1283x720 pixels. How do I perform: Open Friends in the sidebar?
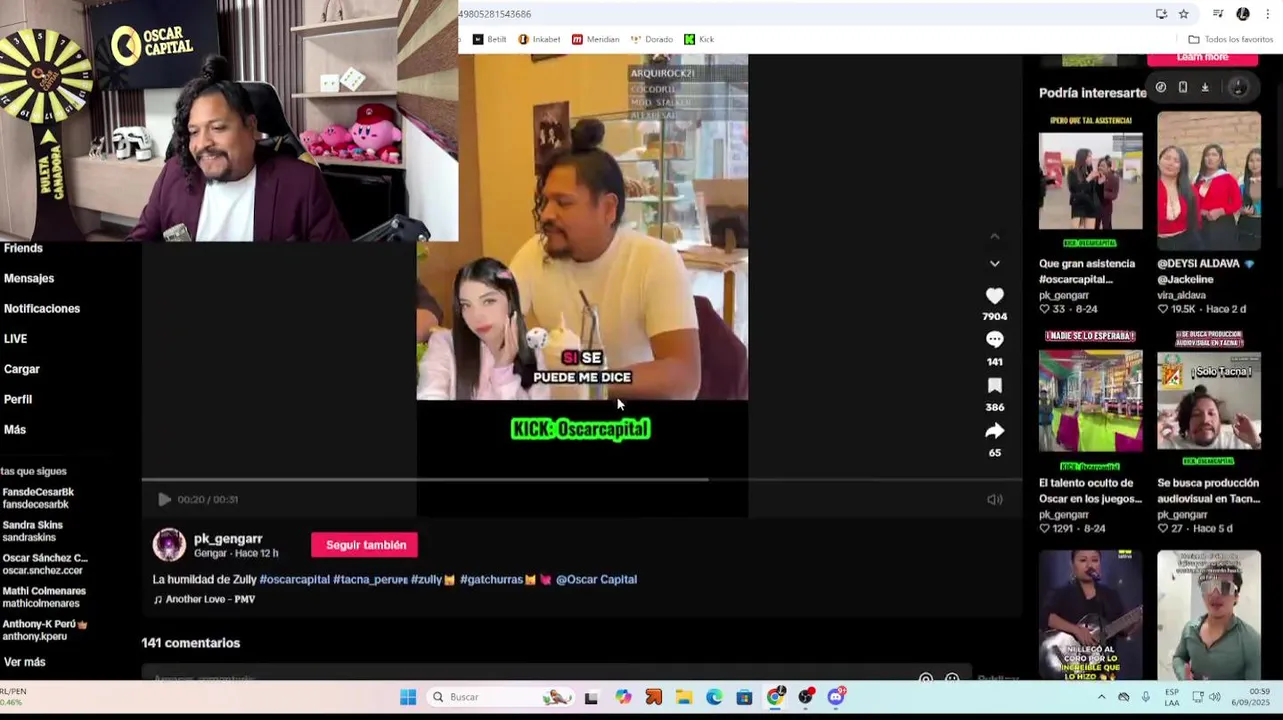(23, 248)
